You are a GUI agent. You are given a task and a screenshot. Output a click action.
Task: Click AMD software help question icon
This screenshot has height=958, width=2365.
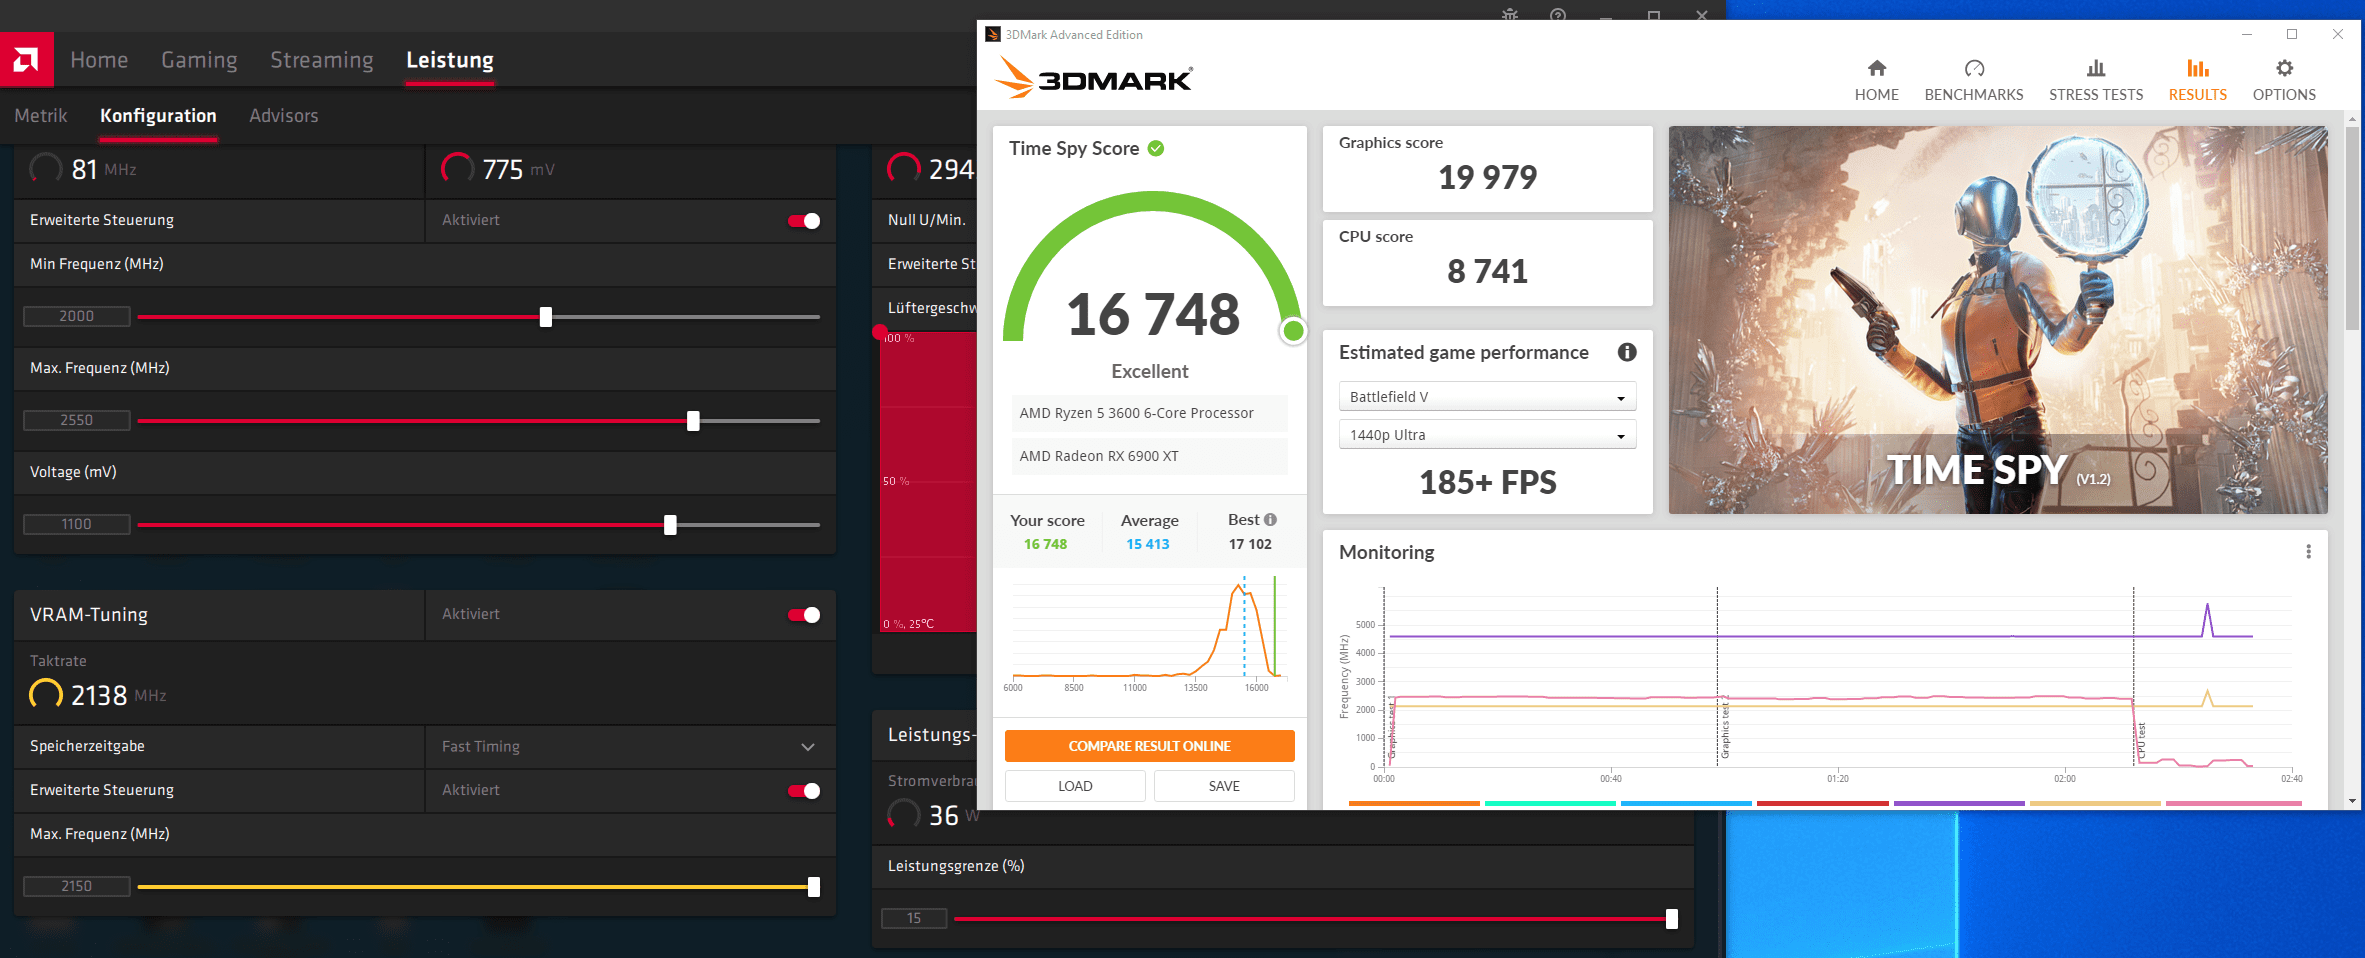(1558, 15)
